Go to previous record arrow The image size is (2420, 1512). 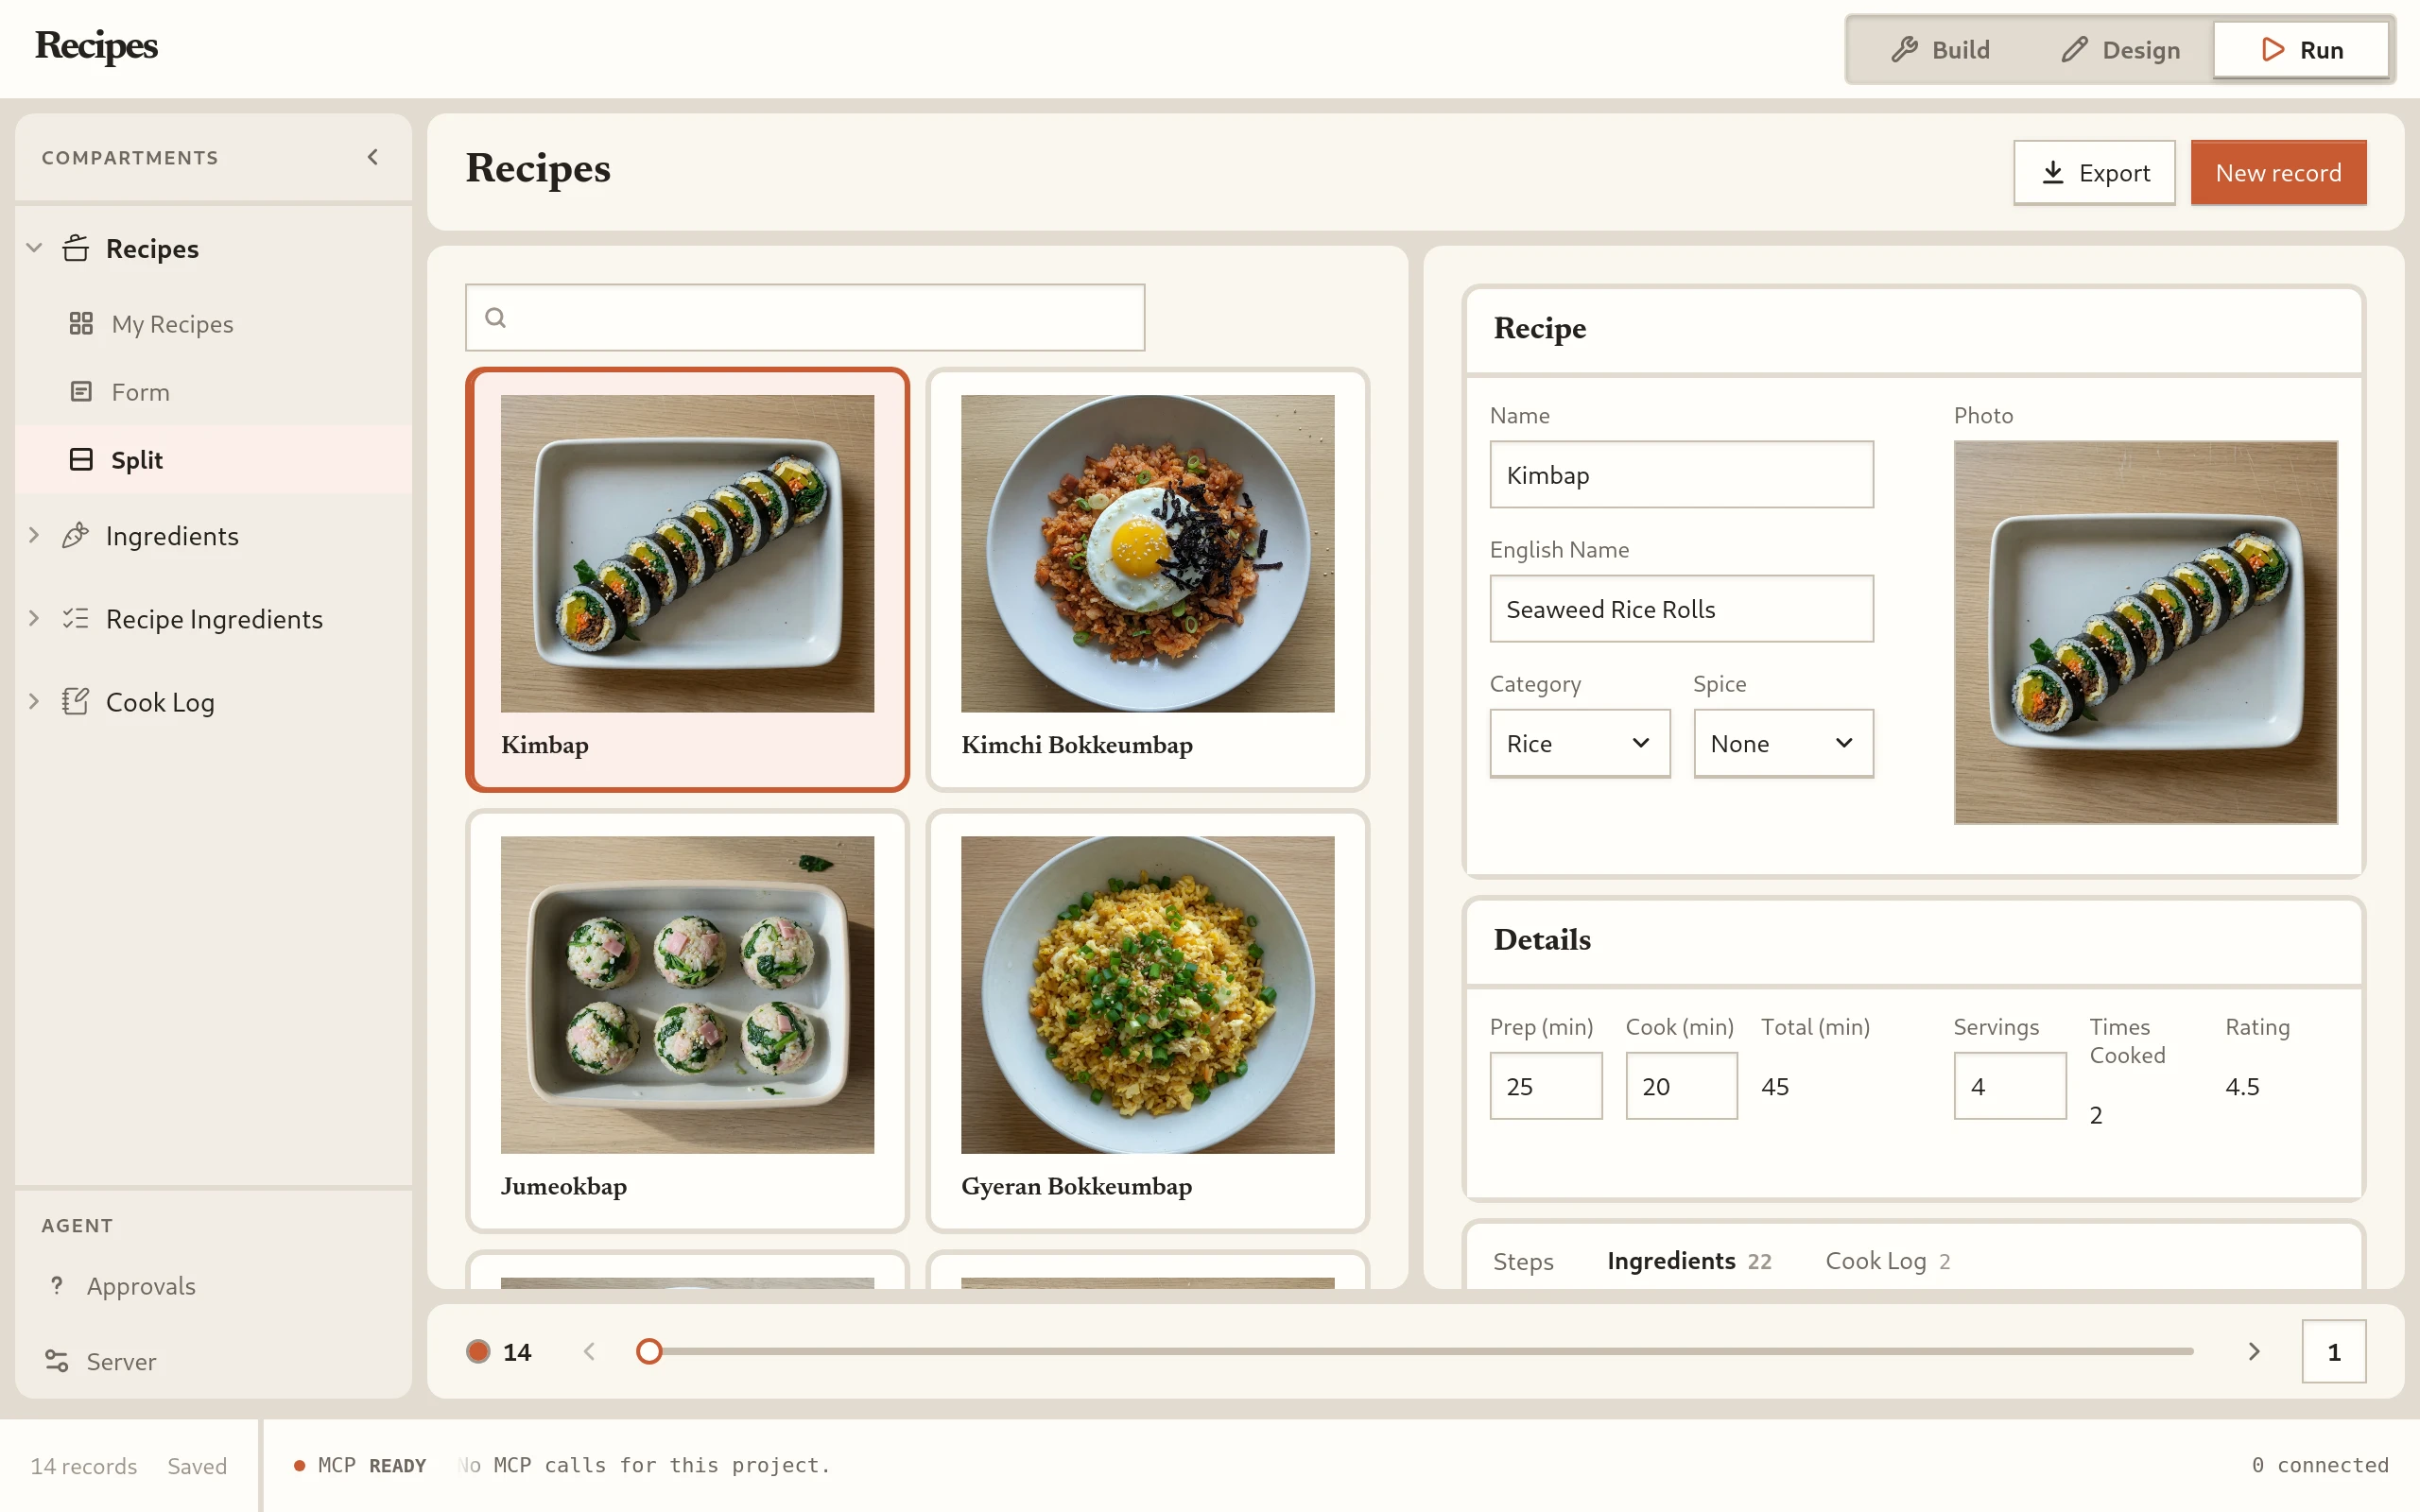(x=589, y=1351)
